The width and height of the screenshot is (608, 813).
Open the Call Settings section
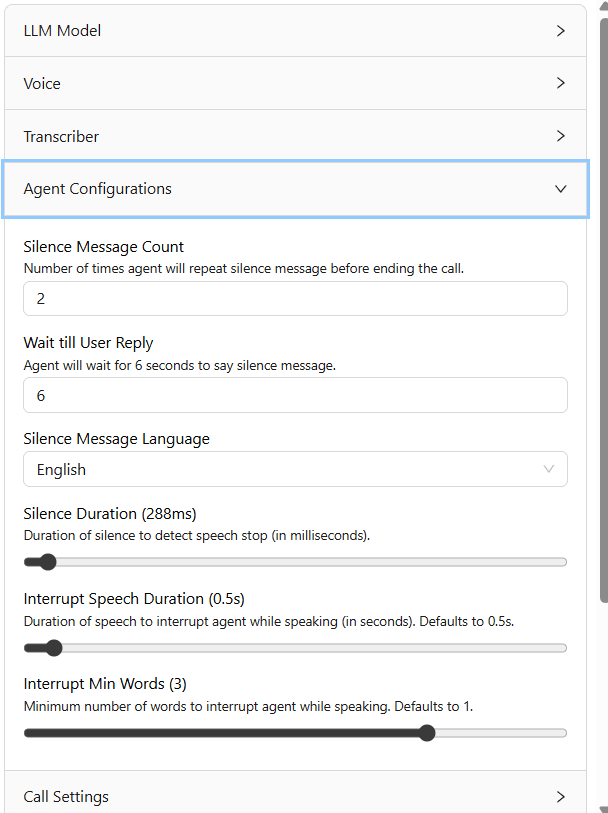295,792
